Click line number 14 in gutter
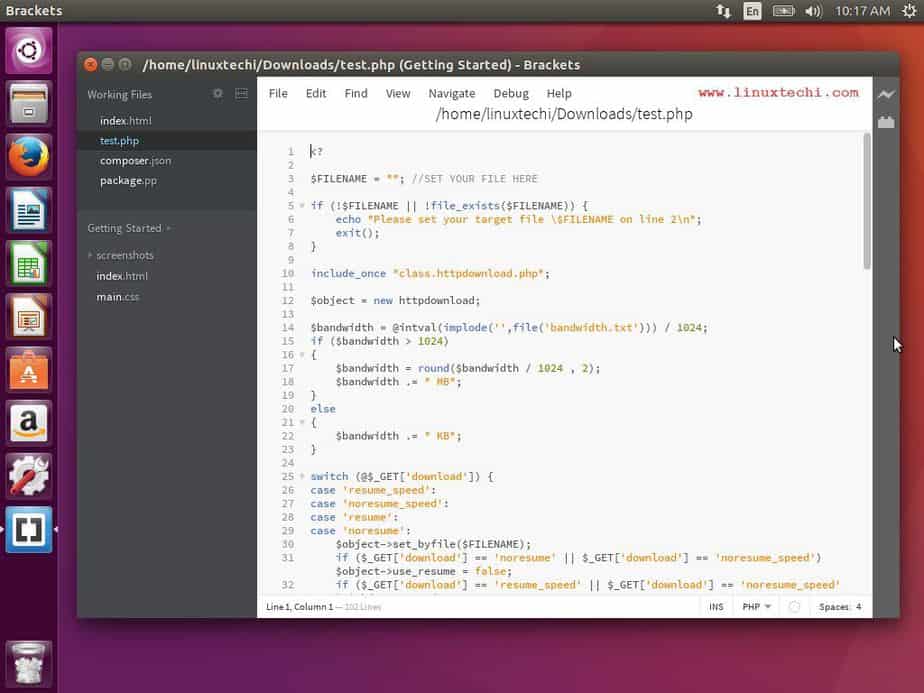924x693 pixels. (x=288, y=328)
